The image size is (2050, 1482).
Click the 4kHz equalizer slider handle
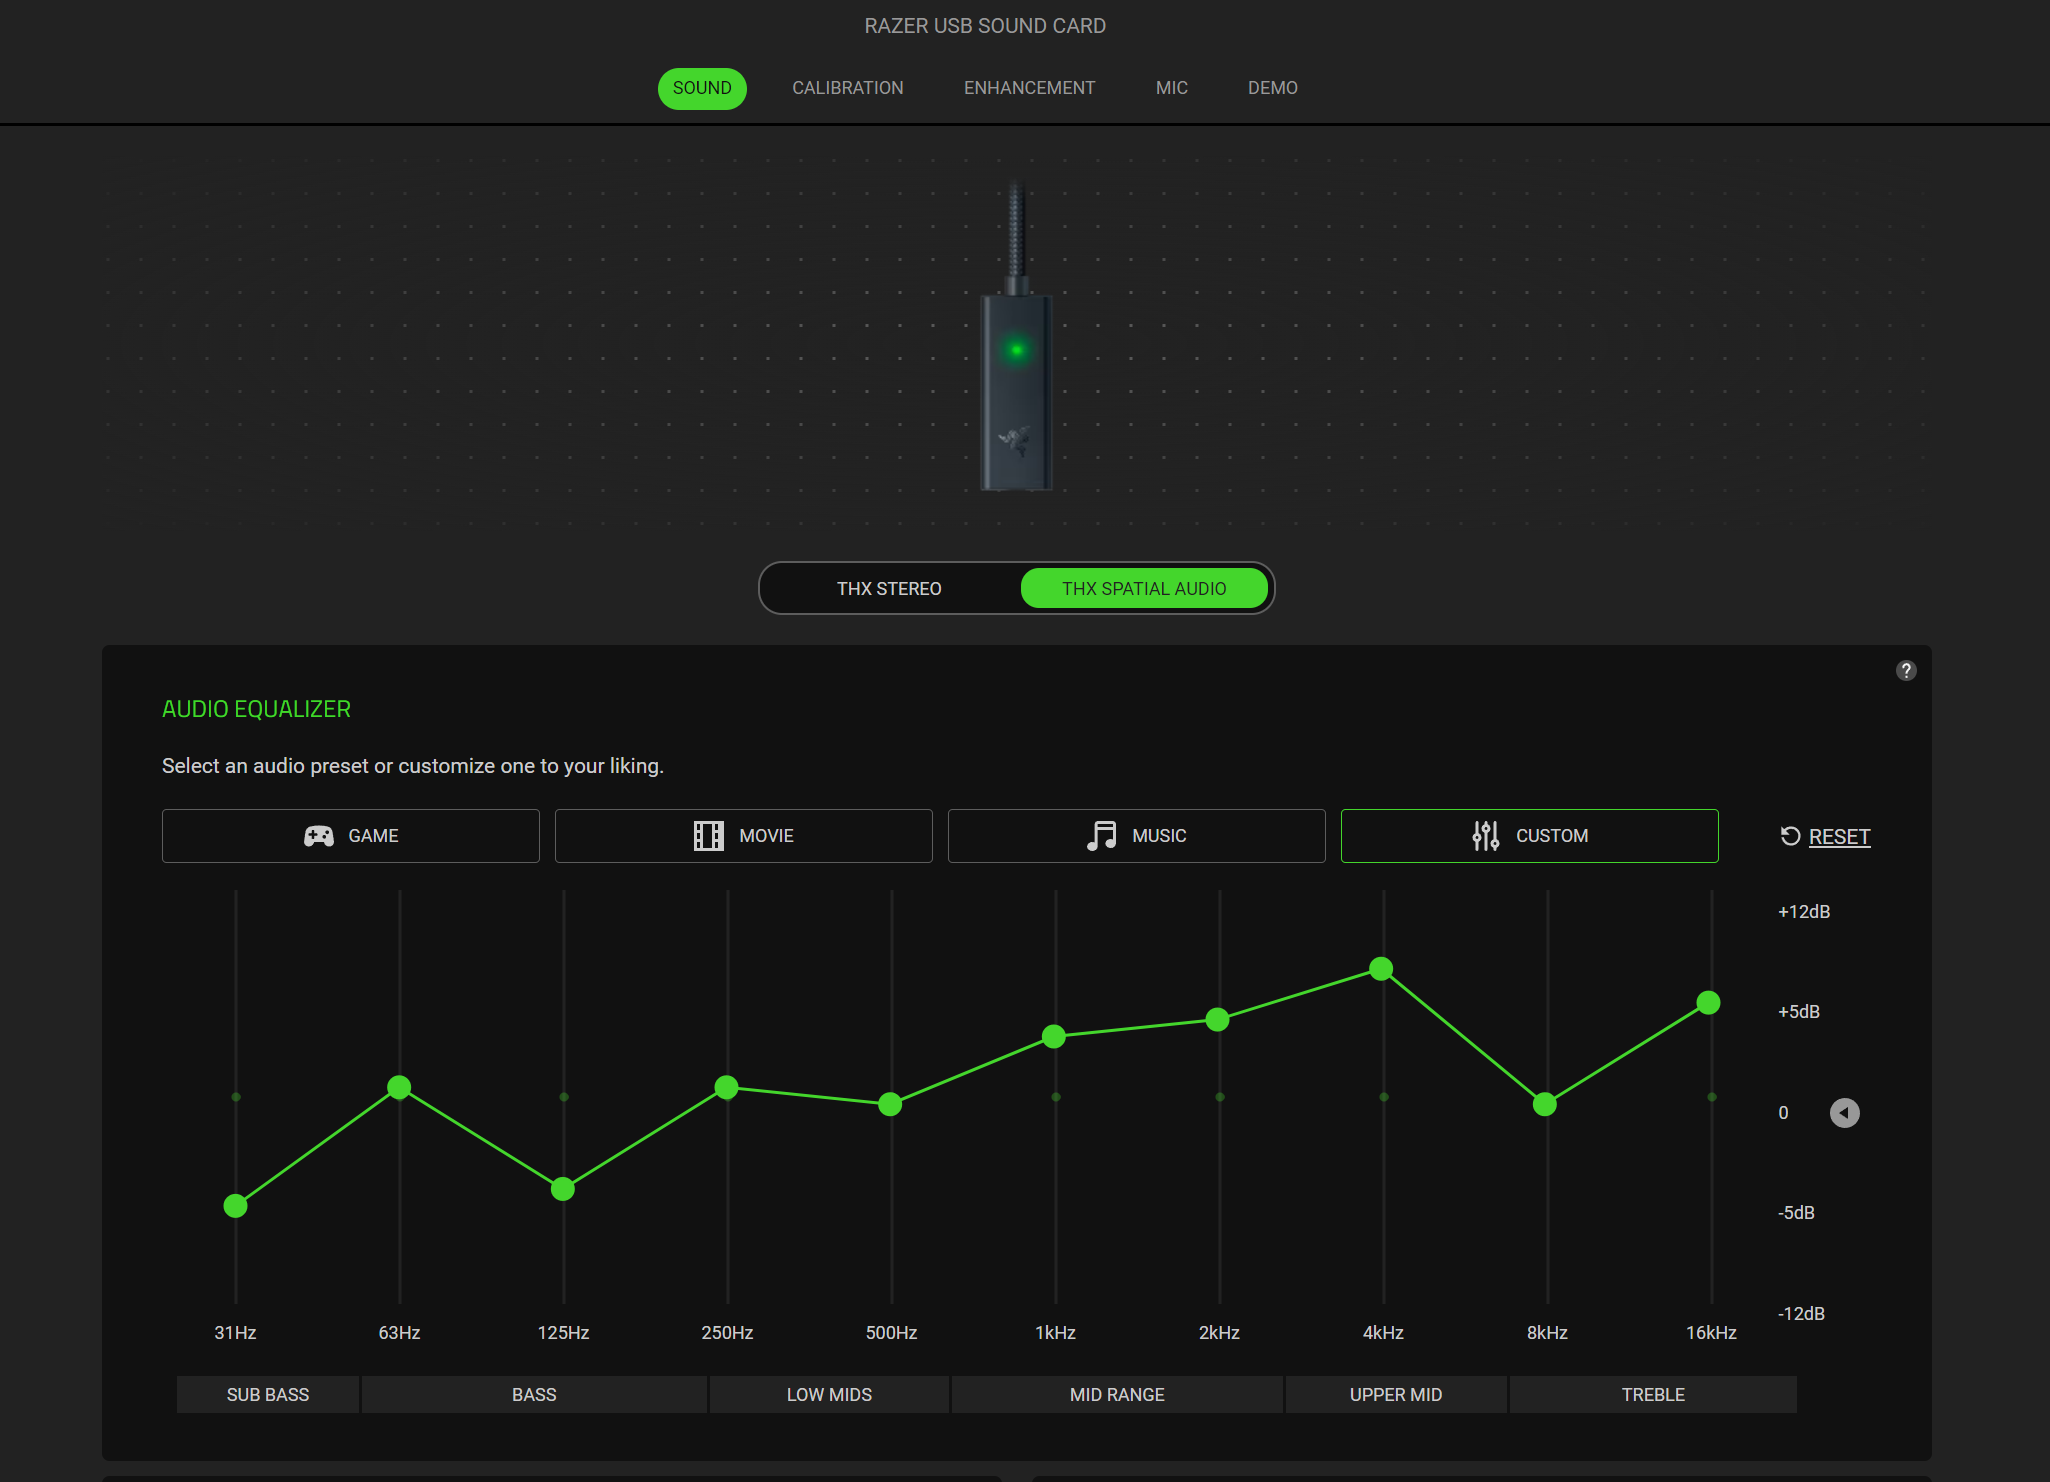pos(1381,968)
